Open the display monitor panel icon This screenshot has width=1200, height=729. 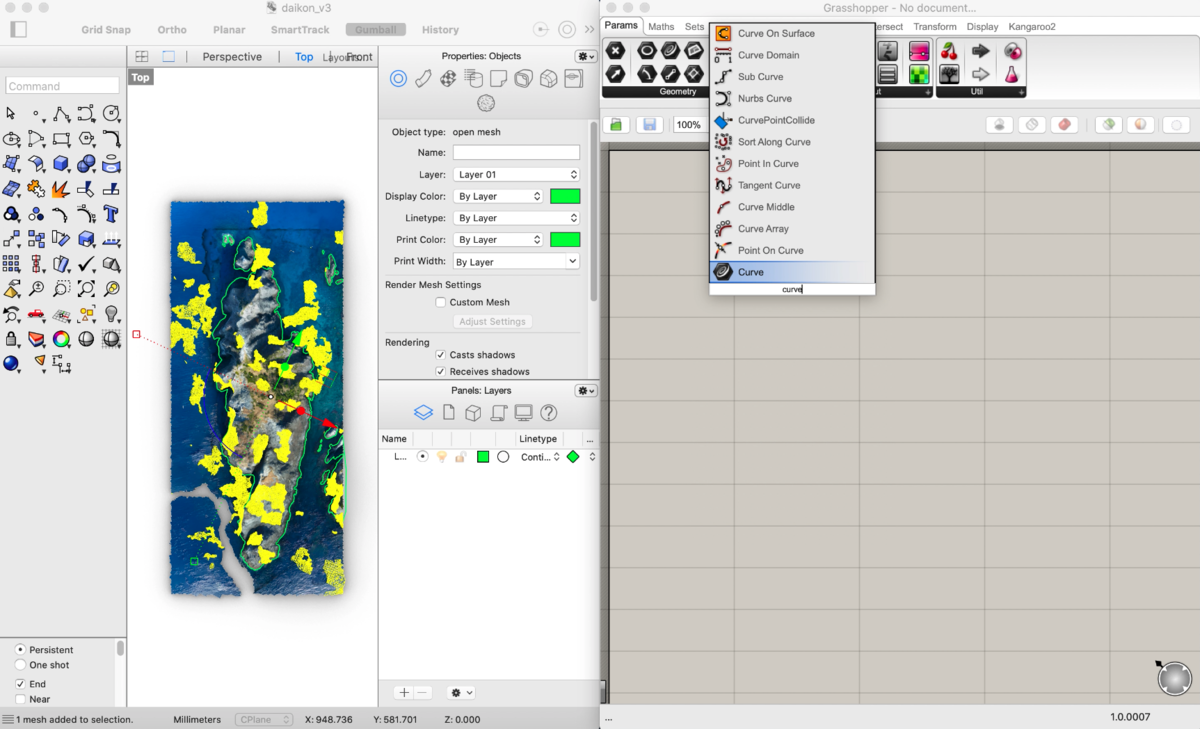[523, 413]
